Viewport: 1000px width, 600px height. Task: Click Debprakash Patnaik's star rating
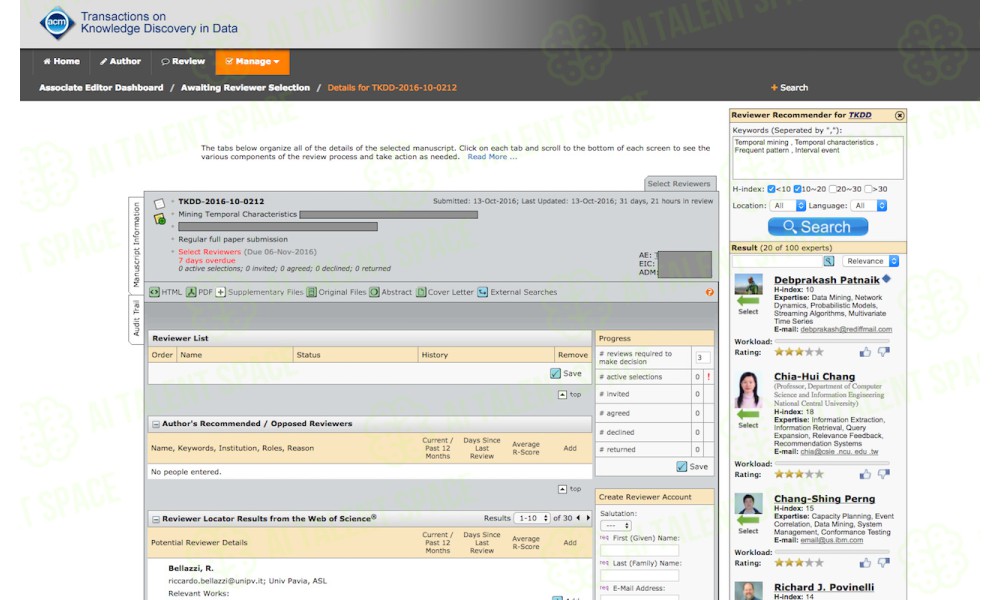(x=798, y=352)
